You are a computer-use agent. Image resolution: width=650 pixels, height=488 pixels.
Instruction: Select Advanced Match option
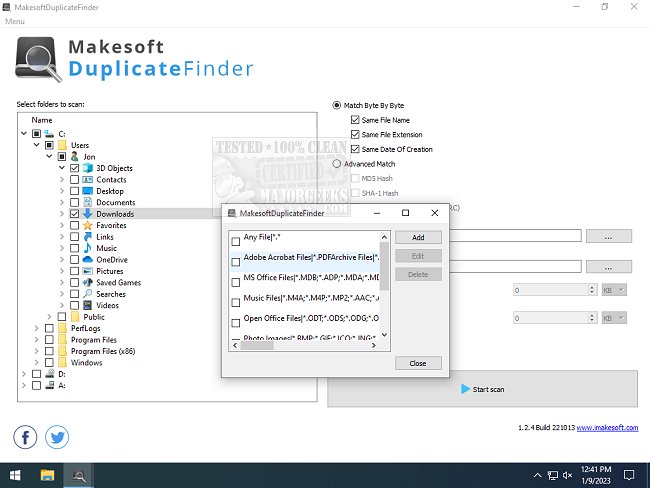coord(337,164)
